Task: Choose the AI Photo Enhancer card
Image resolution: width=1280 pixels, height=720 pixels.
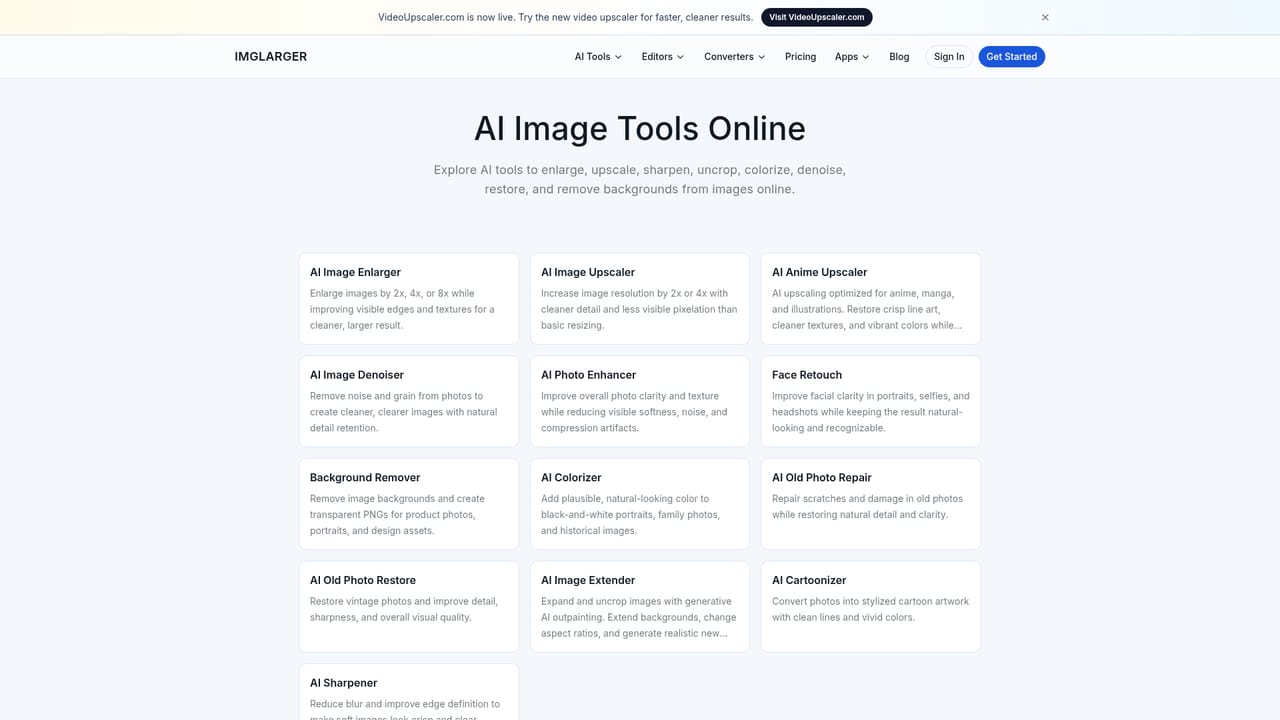Action: 640,401
